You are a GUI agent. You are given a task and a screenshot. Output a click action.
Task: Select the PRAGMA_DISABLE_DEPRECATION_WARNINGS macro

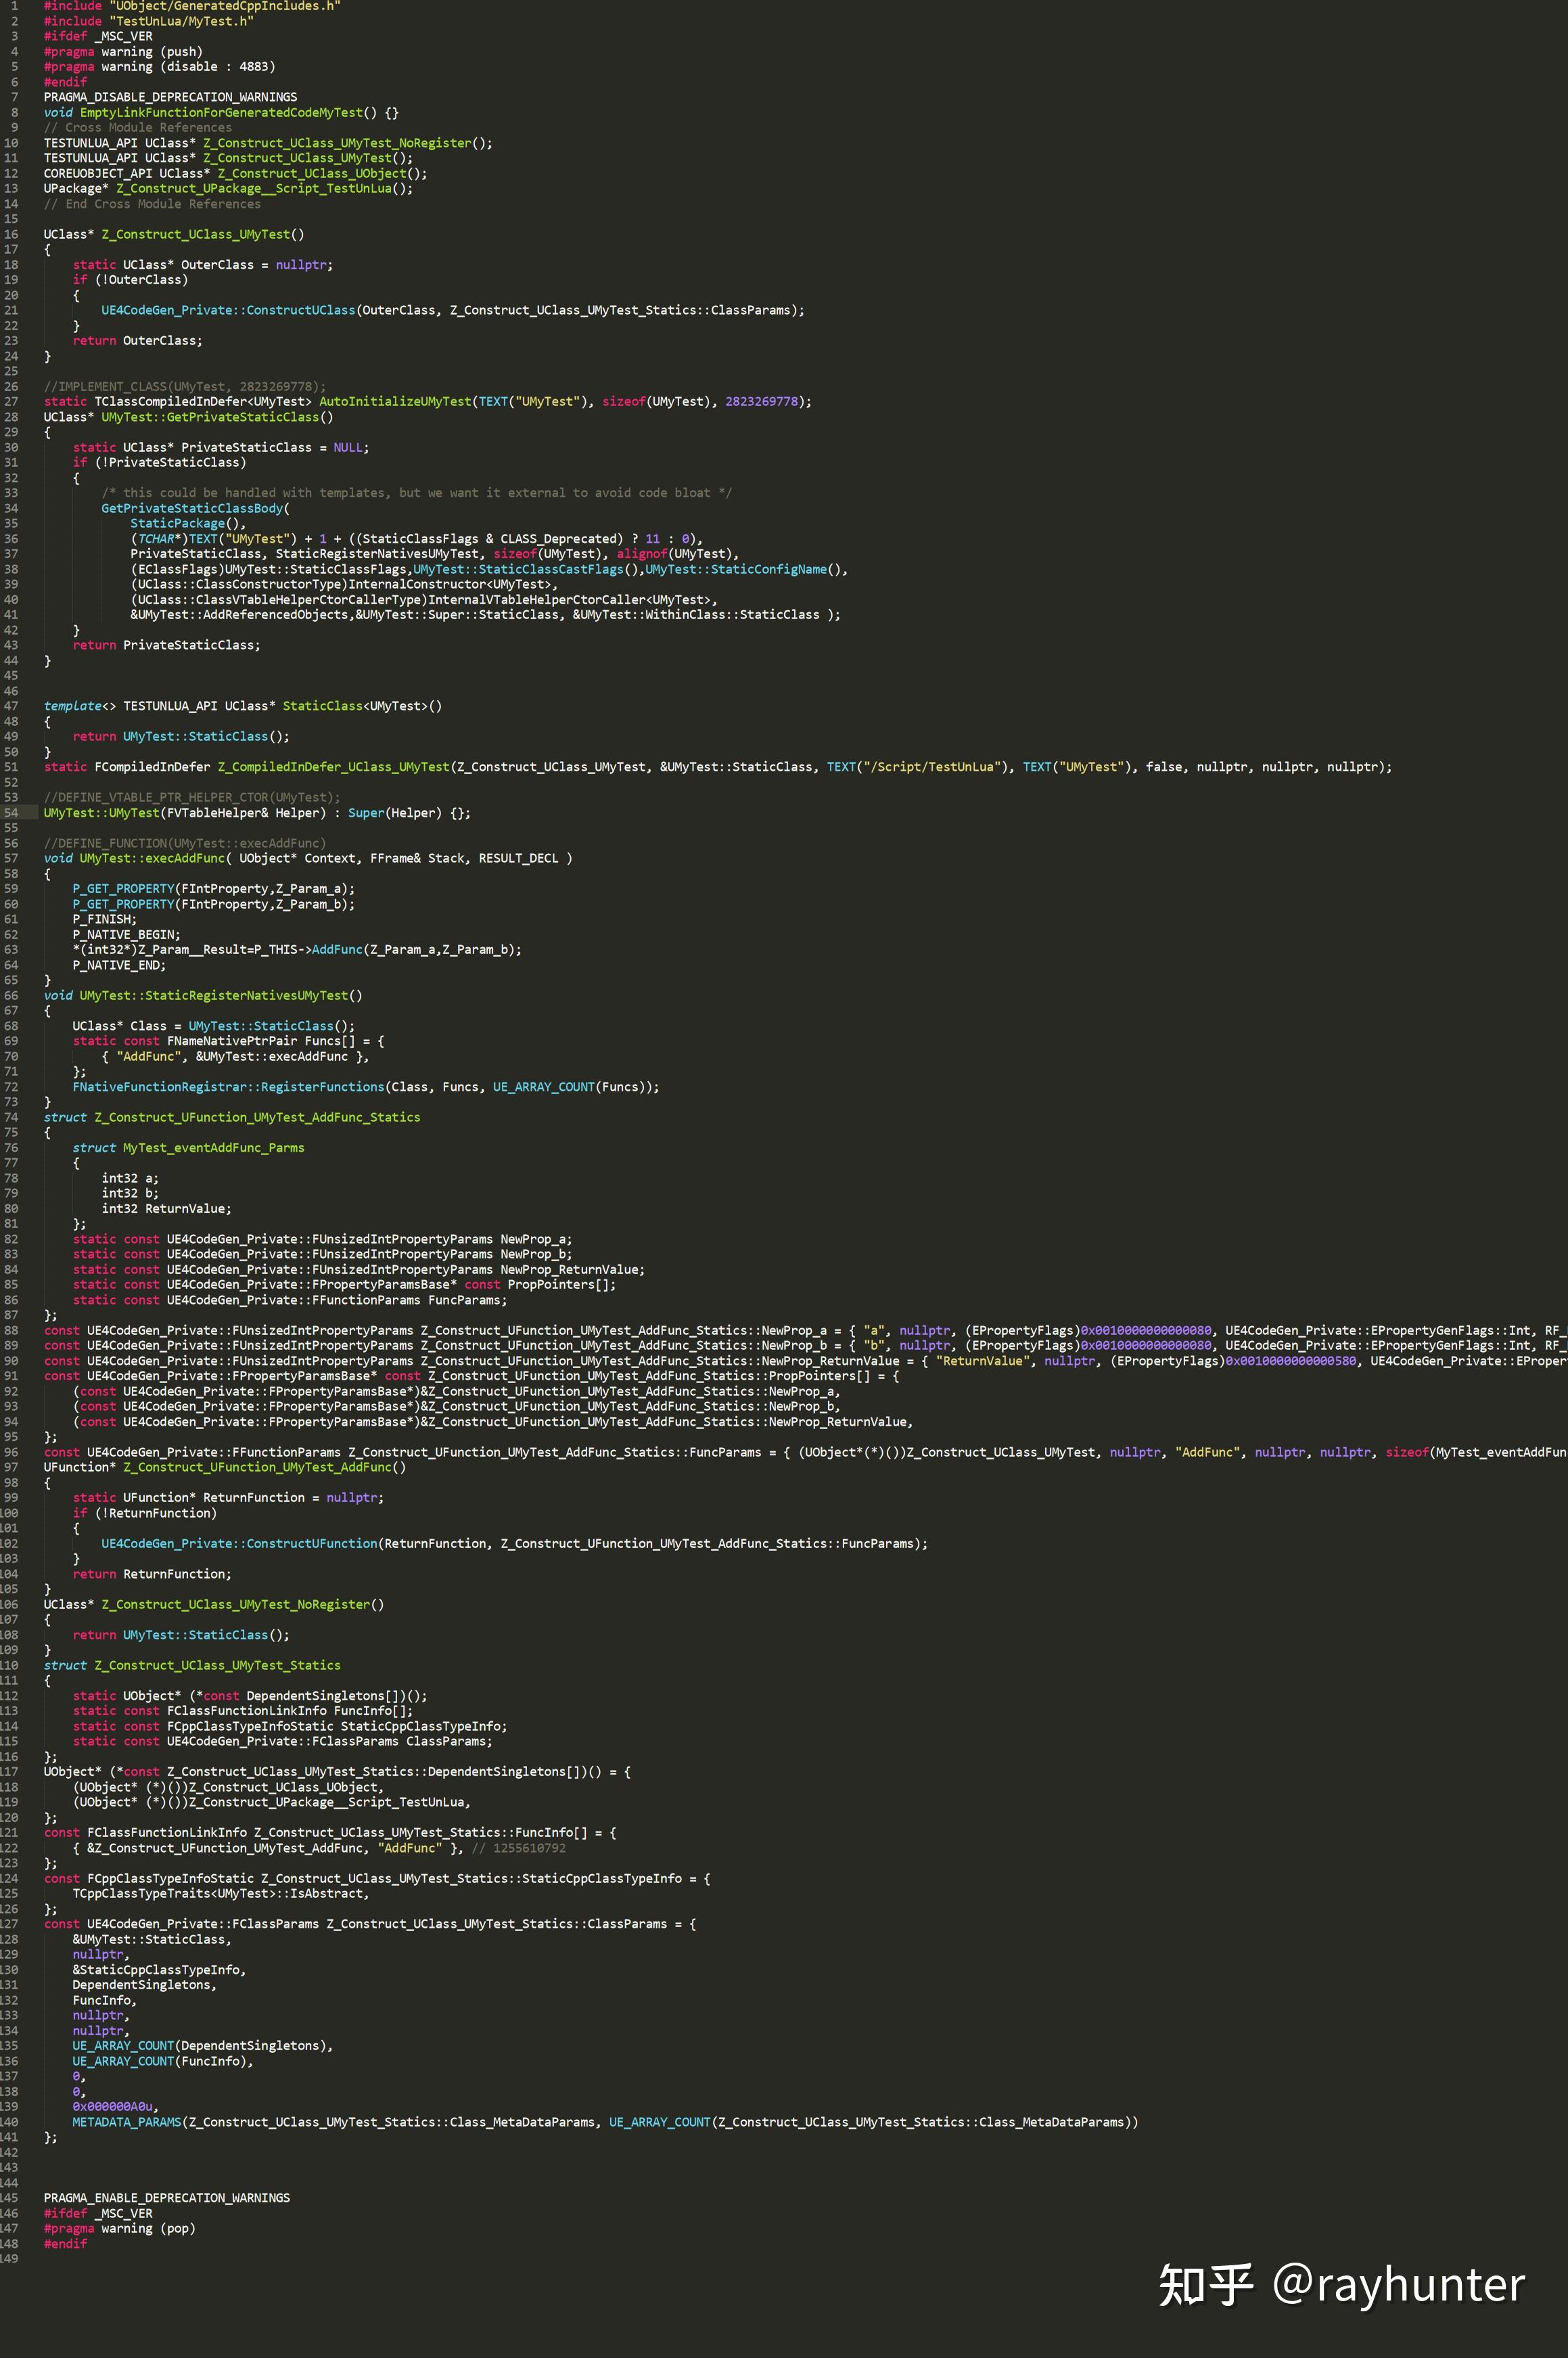(x=170, y=96)
